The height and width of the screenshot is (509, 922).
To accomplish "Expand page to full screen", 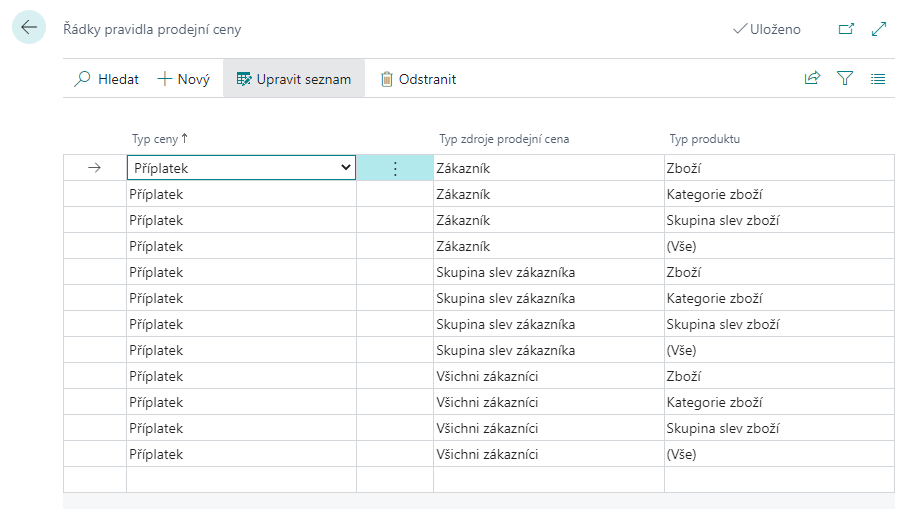I will [x=880, y=29].
